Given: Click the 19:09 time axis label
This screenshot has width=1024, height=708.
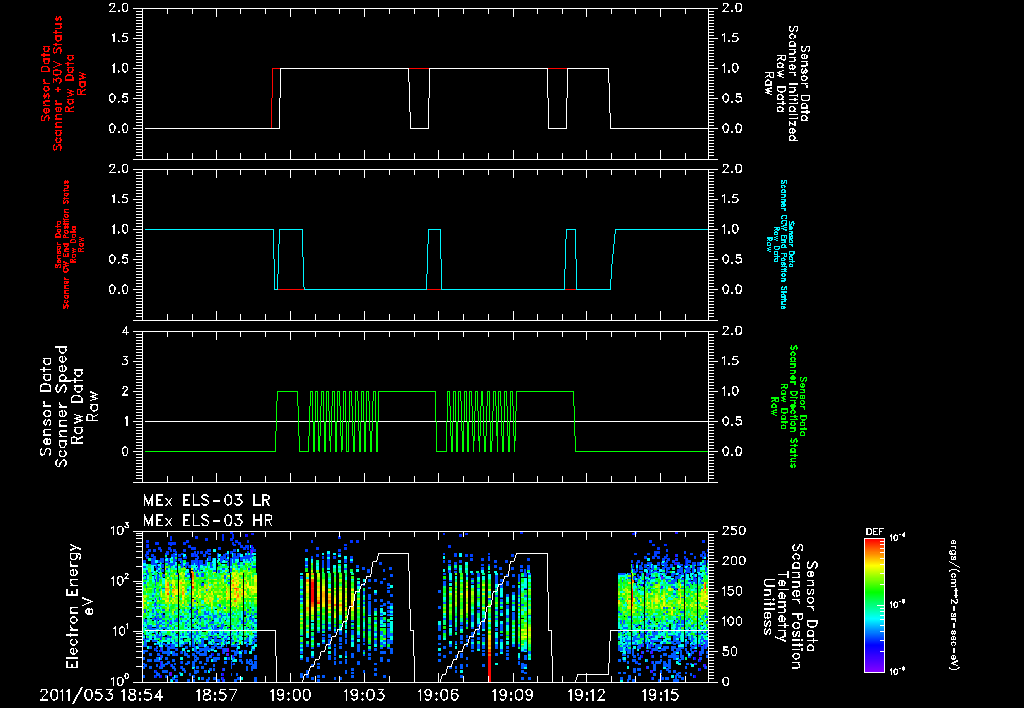Looking at the screenshot, I should 512,695.
